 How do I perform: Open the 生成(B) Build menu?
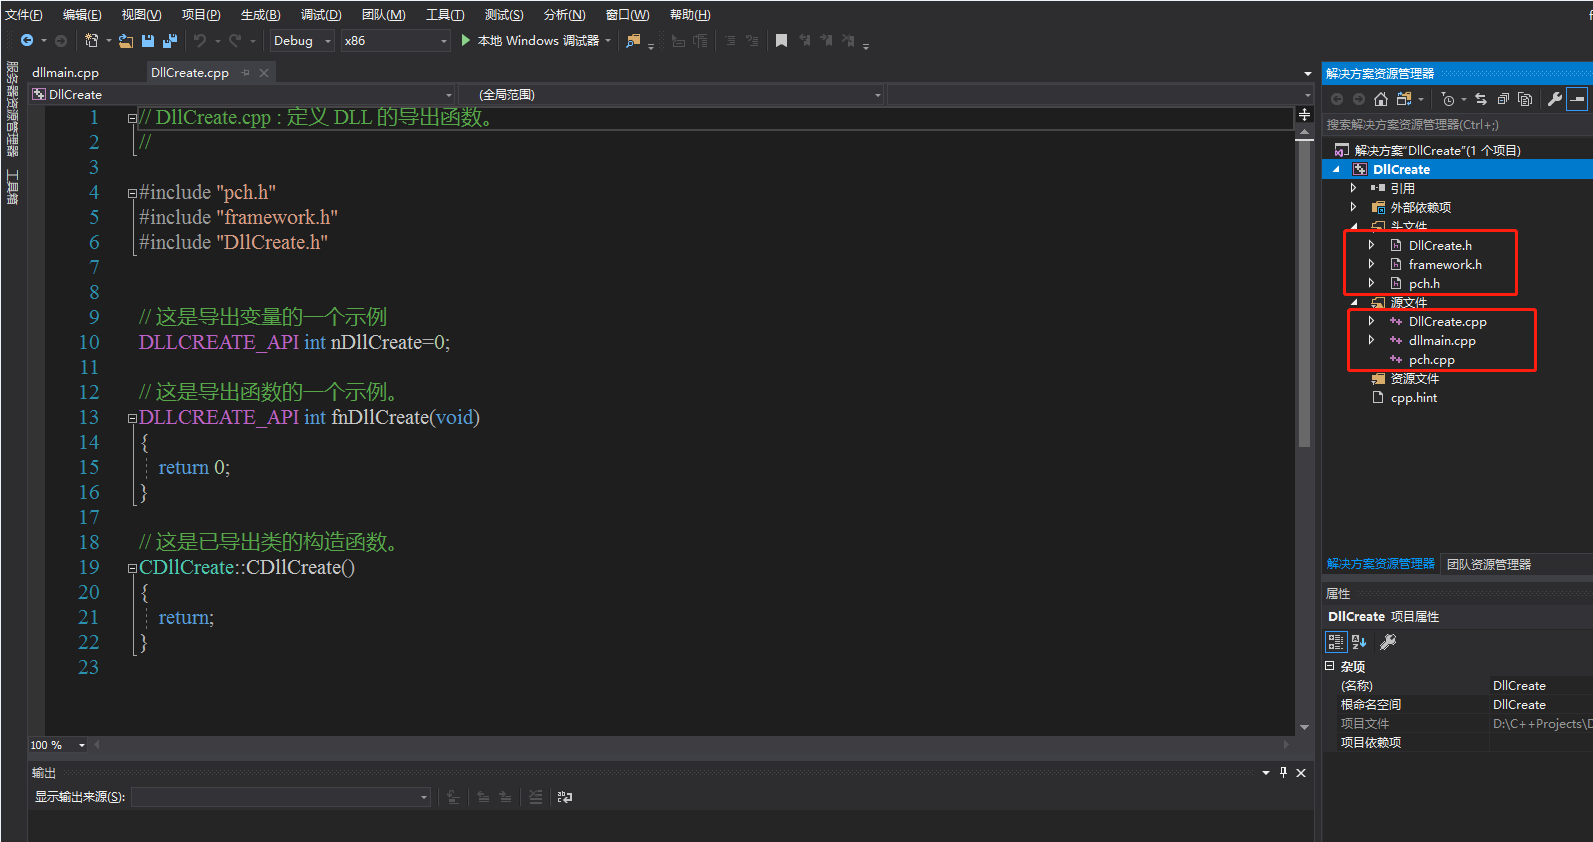(260, 14)
